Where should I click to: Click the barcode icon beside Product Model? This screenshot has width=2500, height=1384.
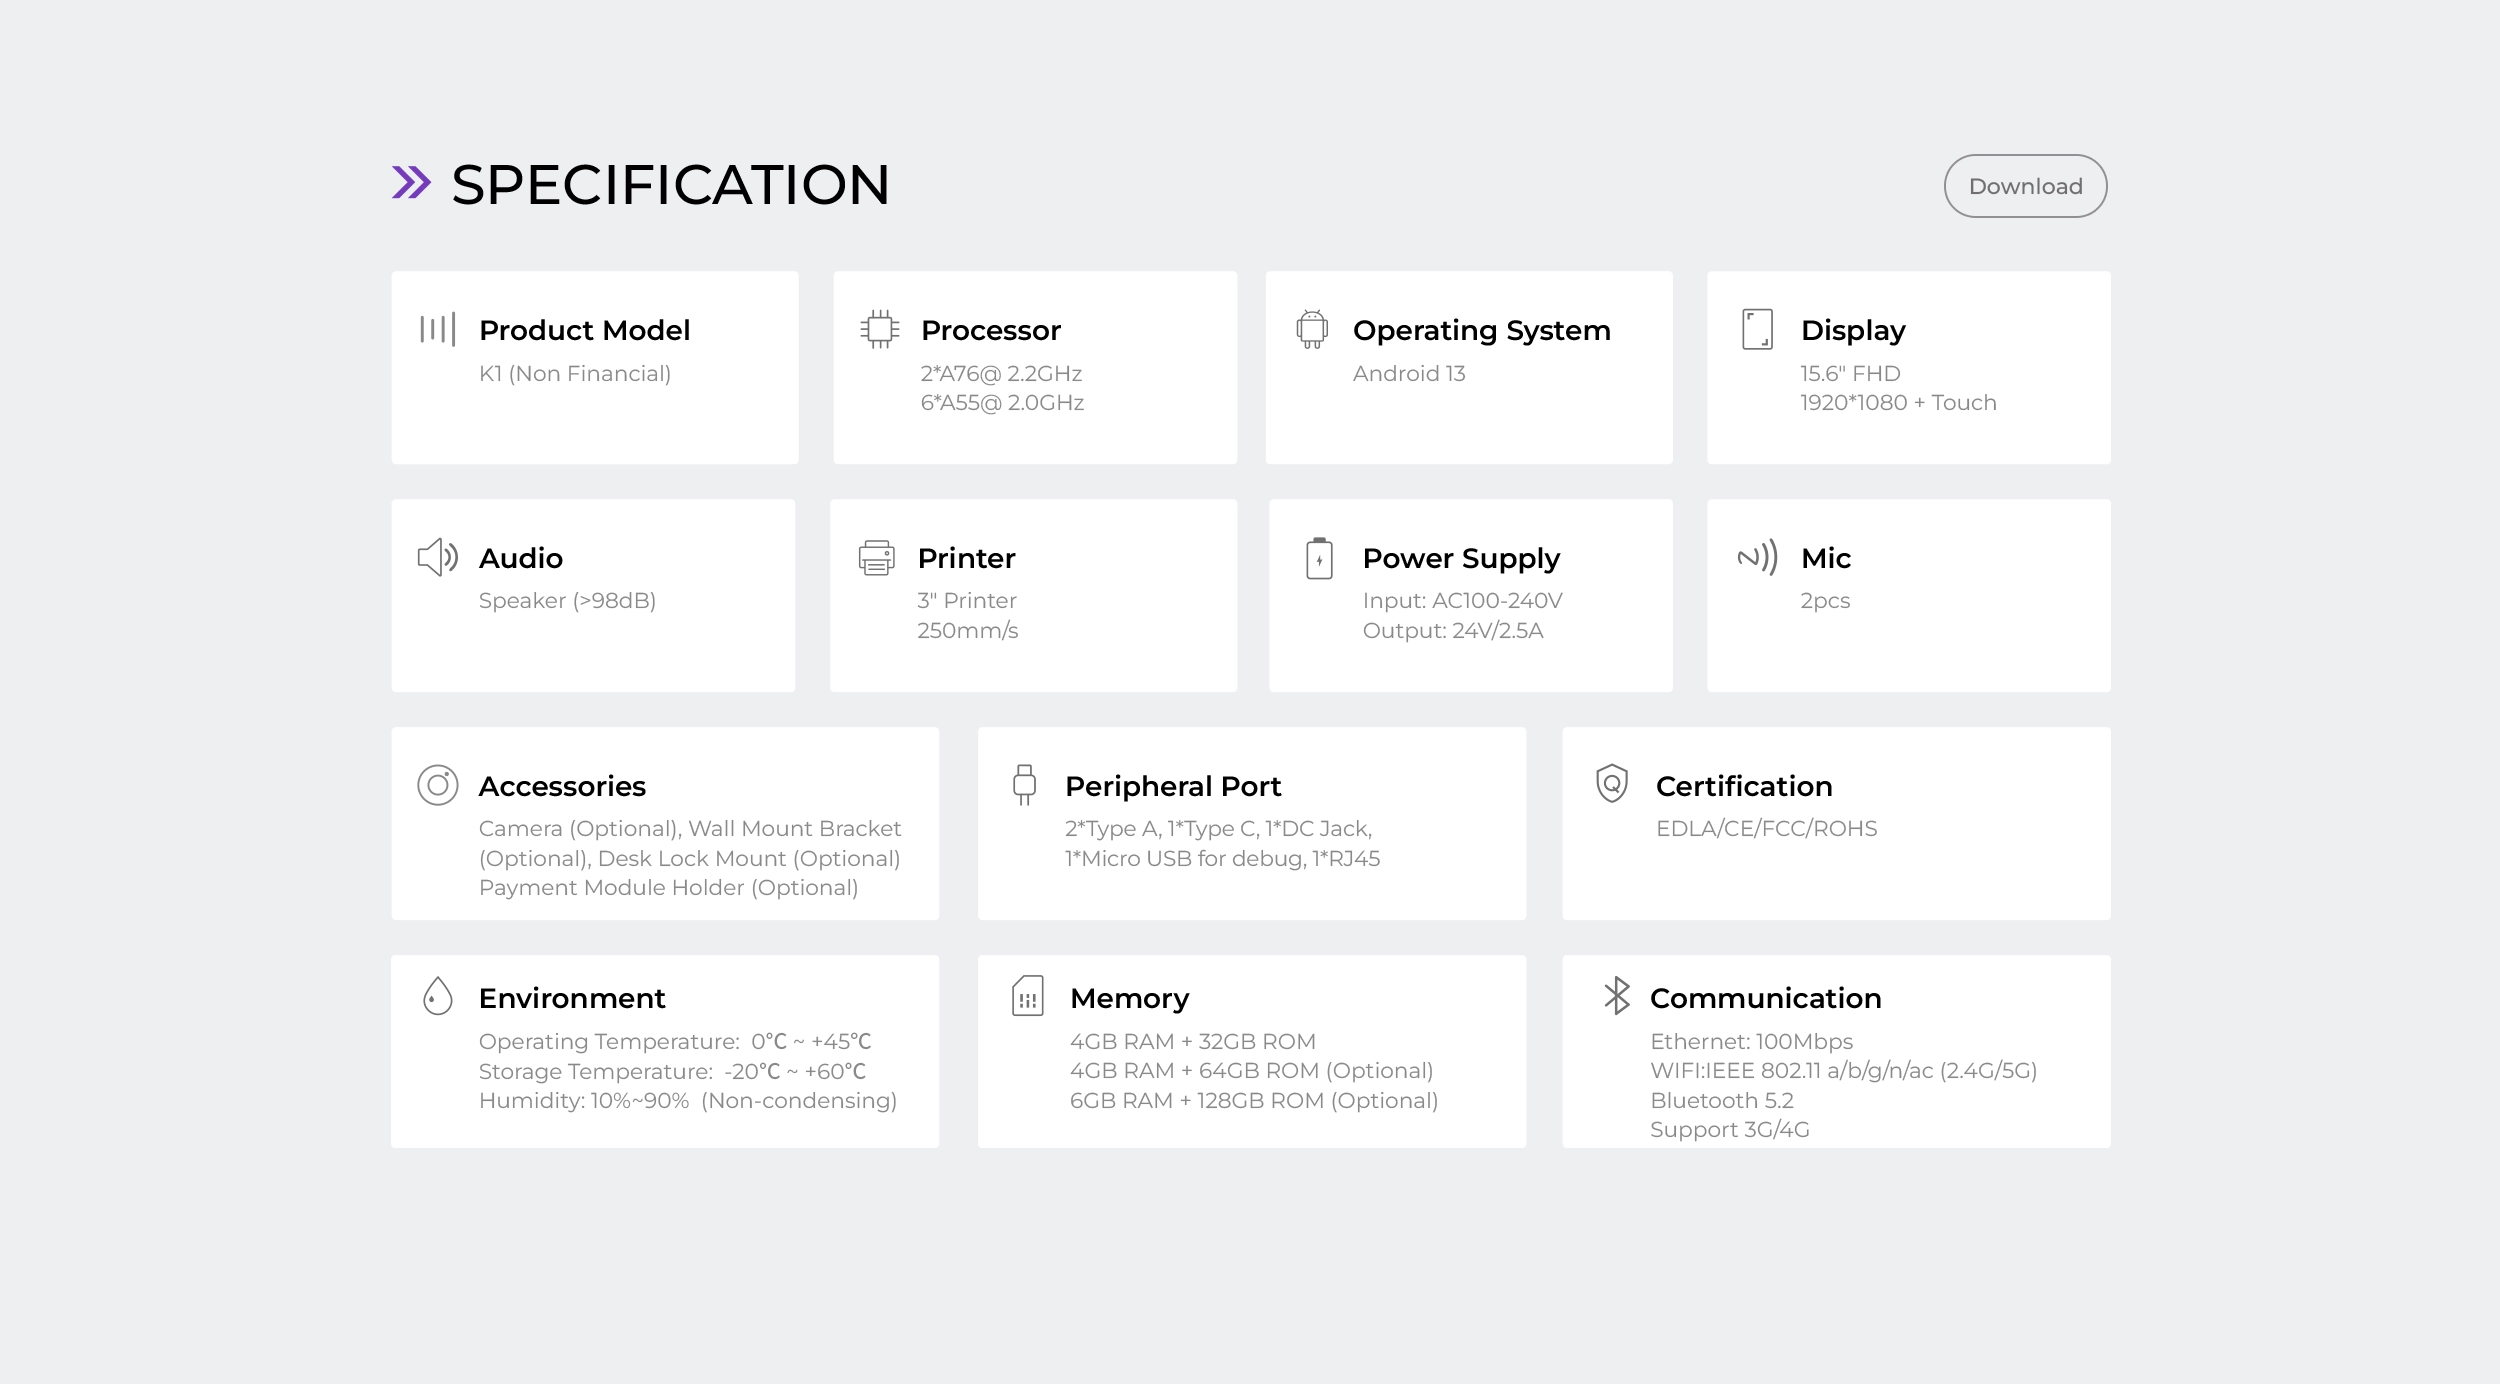438,329
